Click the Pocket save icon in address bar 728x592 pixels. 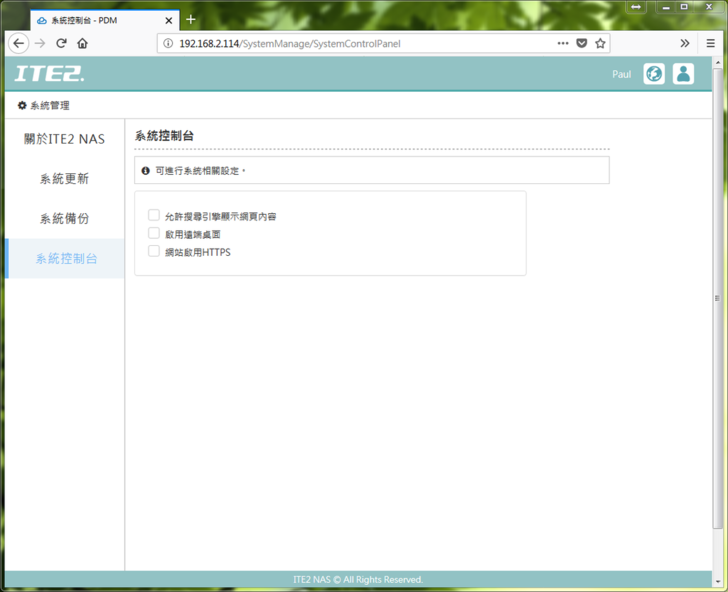point(581,44)
